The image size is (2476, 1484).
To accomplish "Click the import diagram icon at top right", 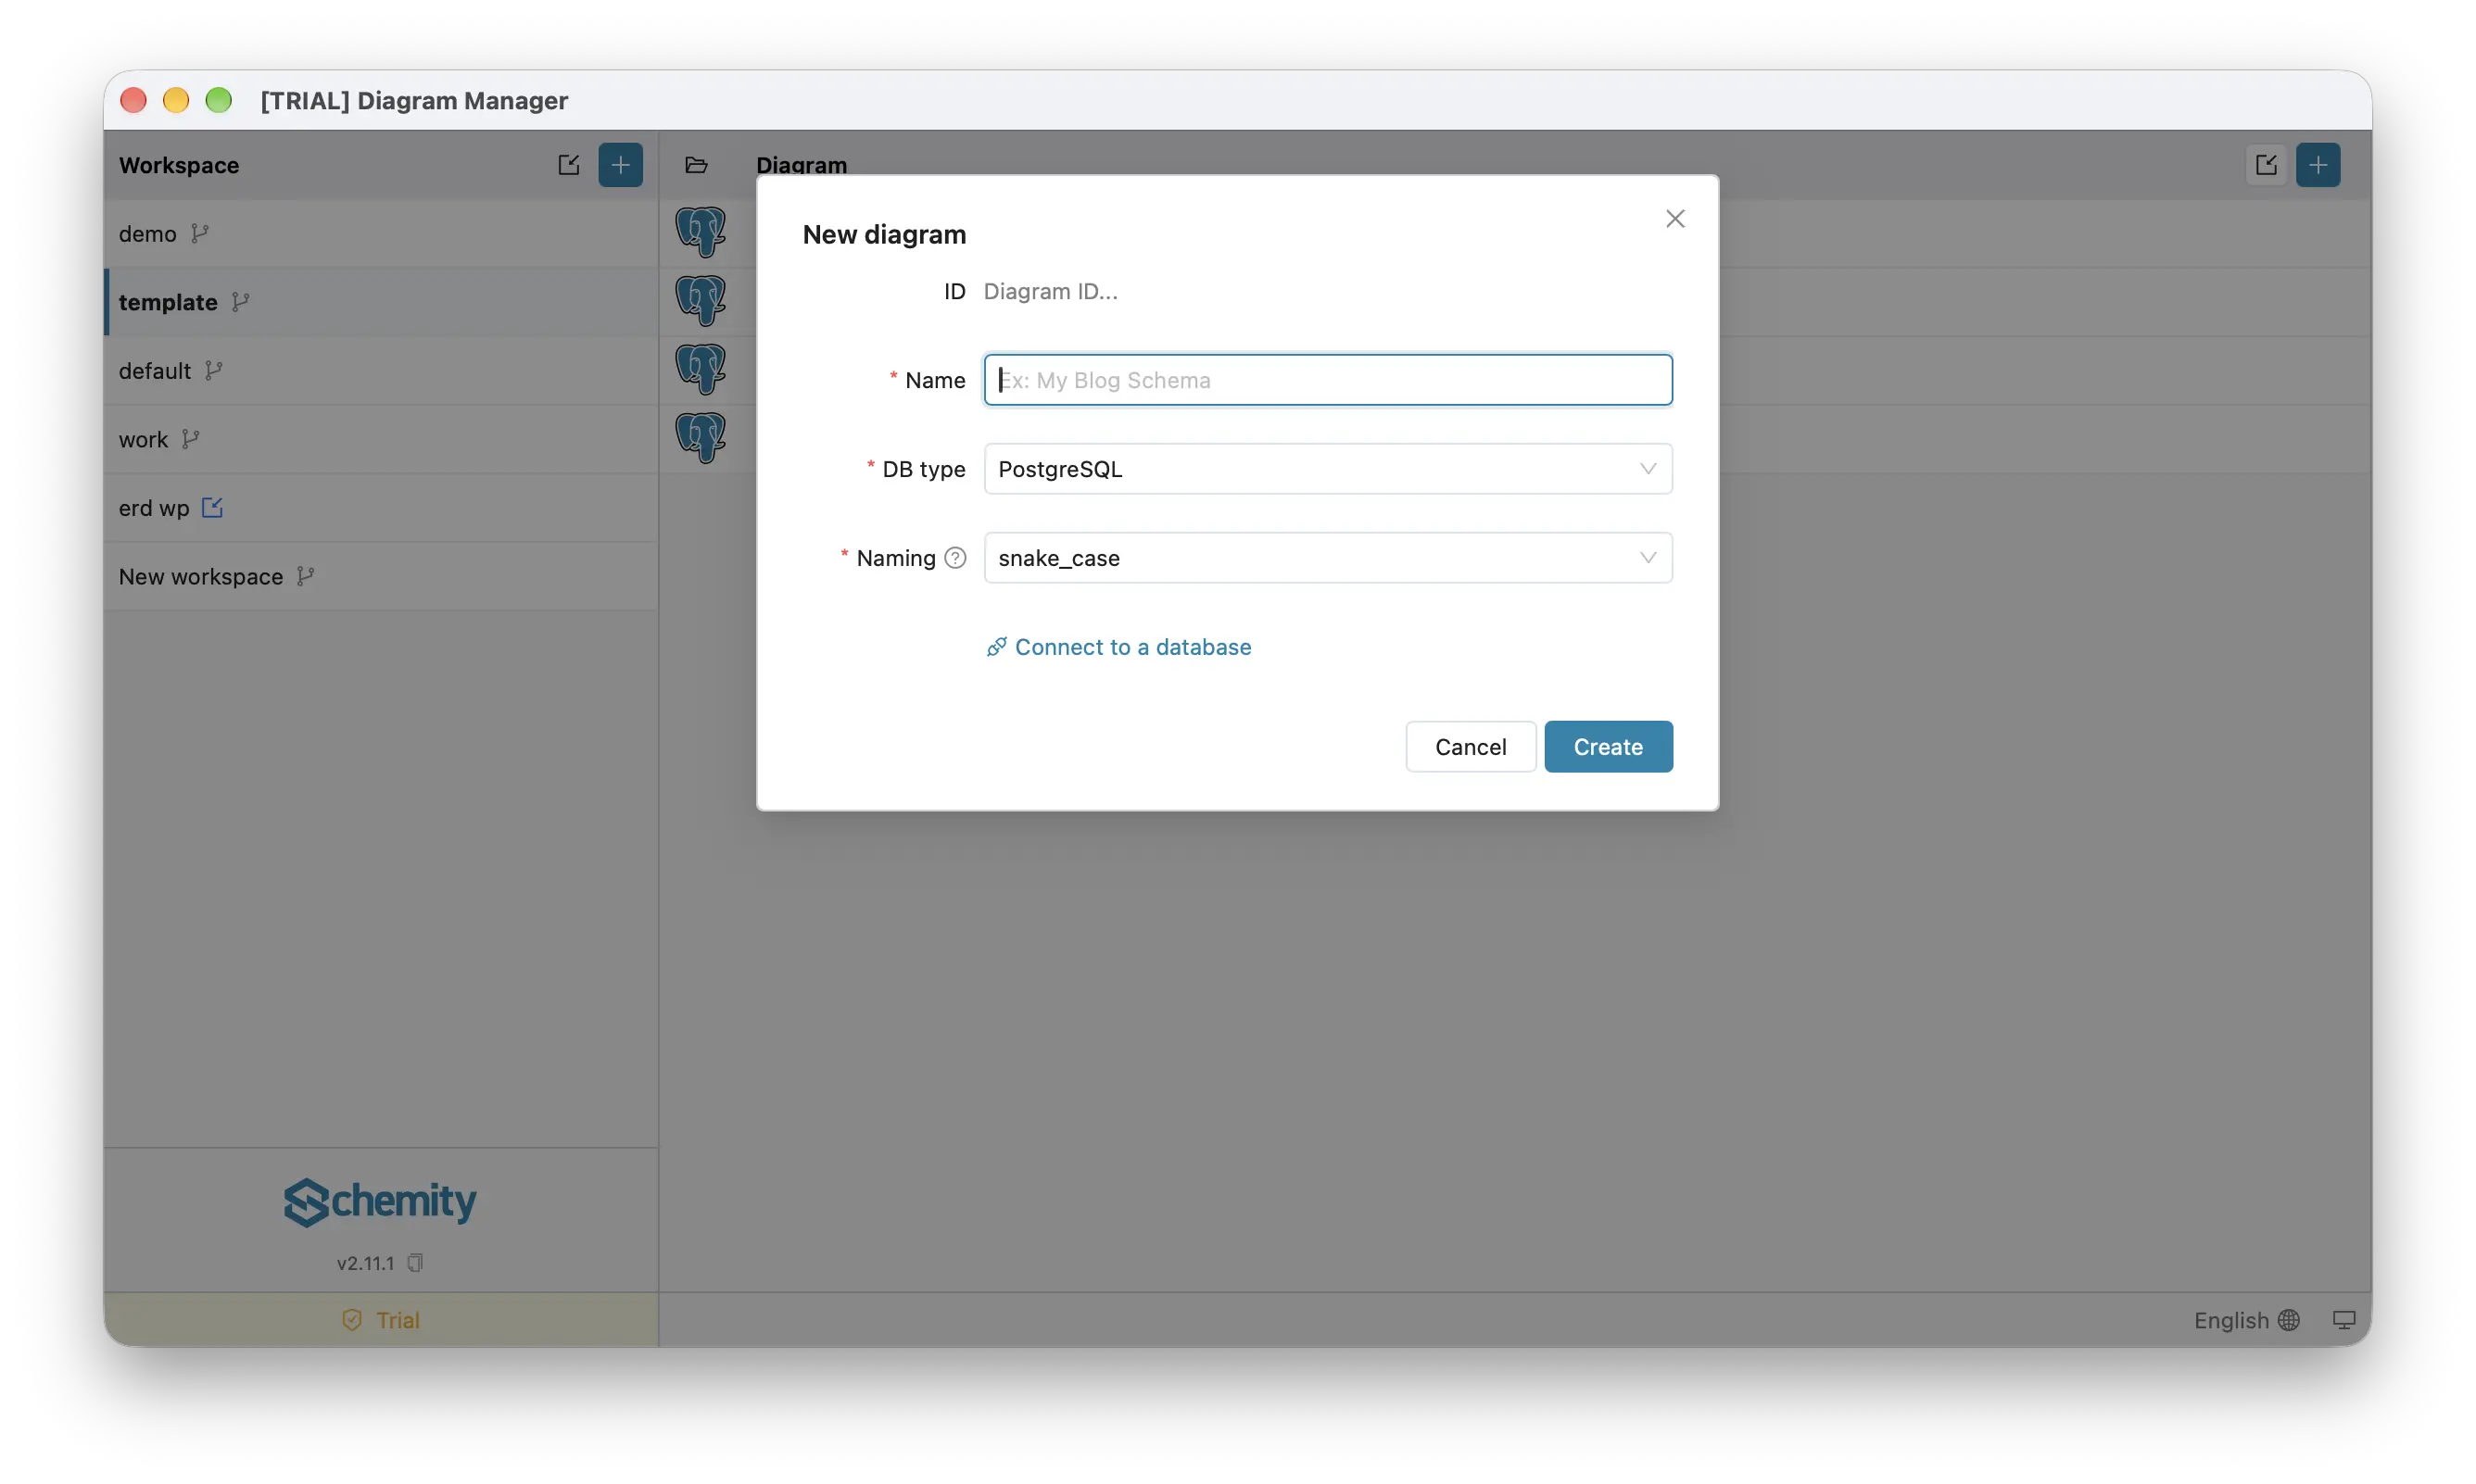I will point(2265,165).
